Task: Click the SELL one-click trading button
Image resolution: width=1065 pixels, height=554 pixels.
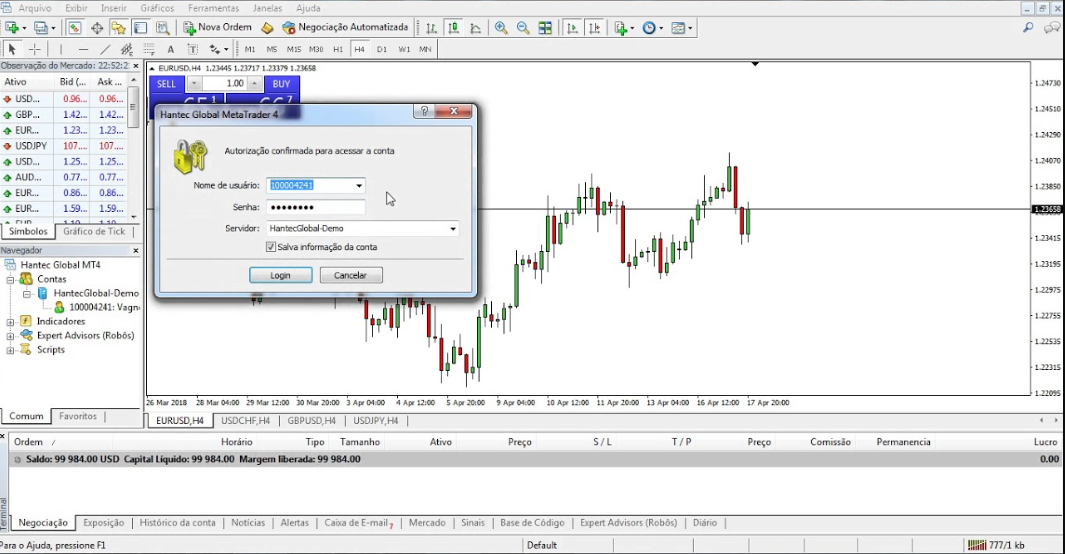Action: 166,84
